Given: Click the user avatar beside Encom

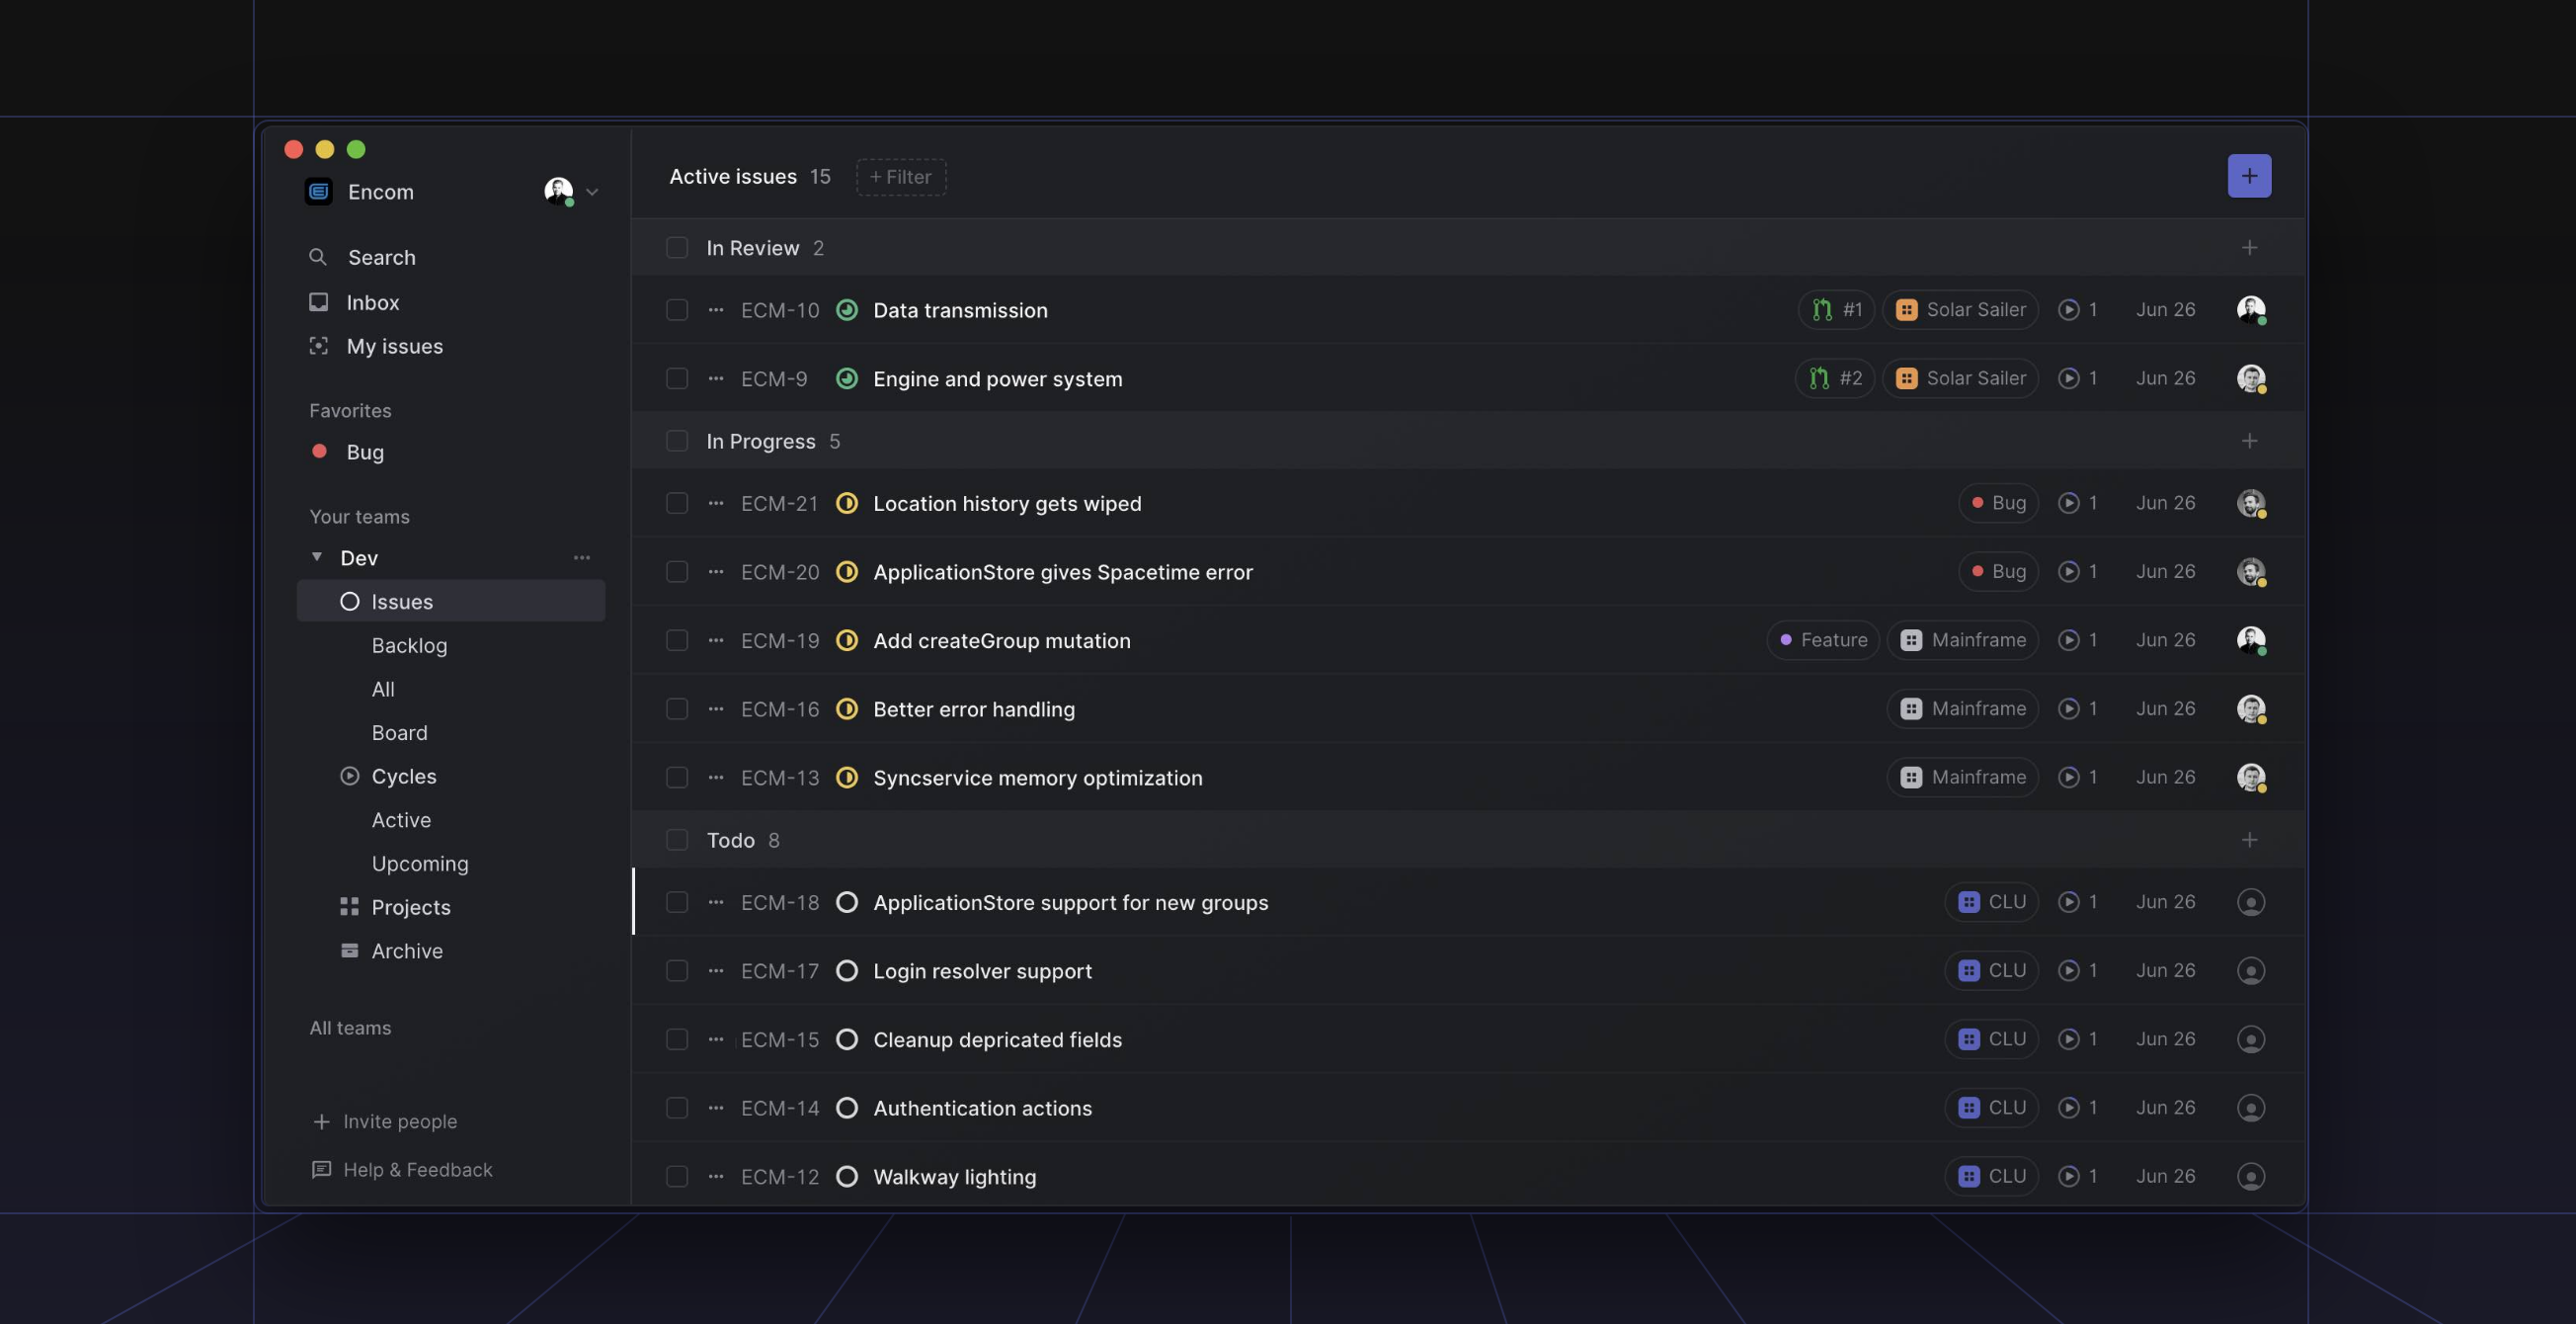Looking at the screenshot, I should [559, 191].
